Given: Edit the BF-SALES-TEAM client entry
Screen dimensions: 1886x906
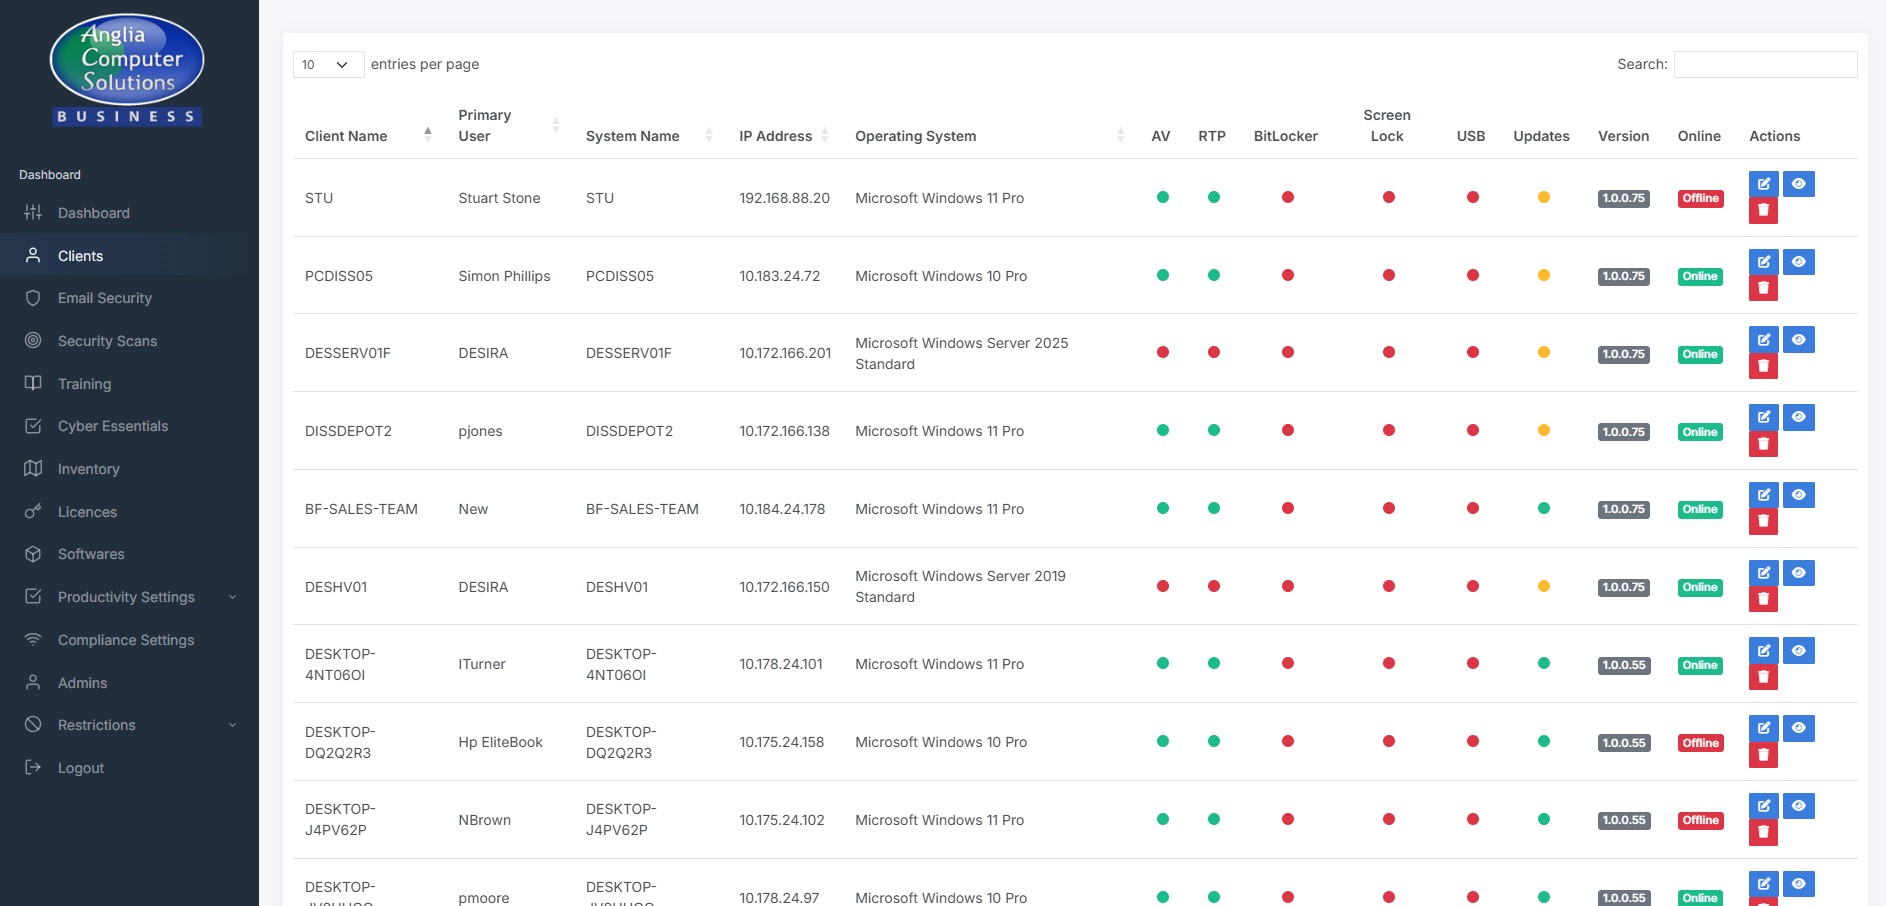Looking at the screenshot, I should (x=1763, y=494).
